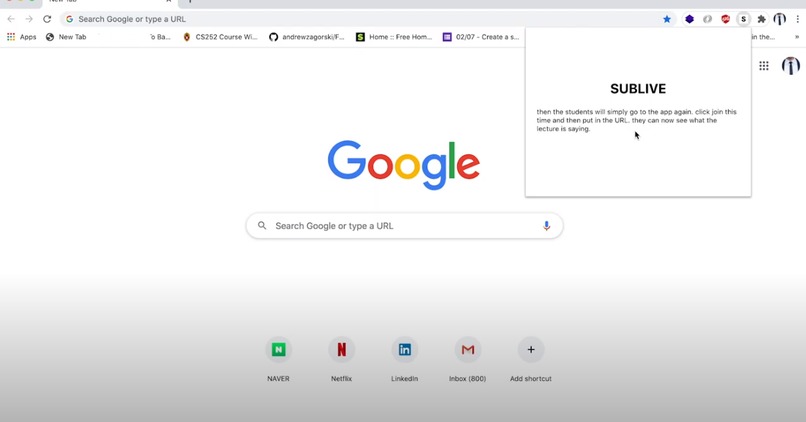The image size is (806, 422).
Task: Open the 02/07 - Create a s... bookmark
Action: [481, 37]
